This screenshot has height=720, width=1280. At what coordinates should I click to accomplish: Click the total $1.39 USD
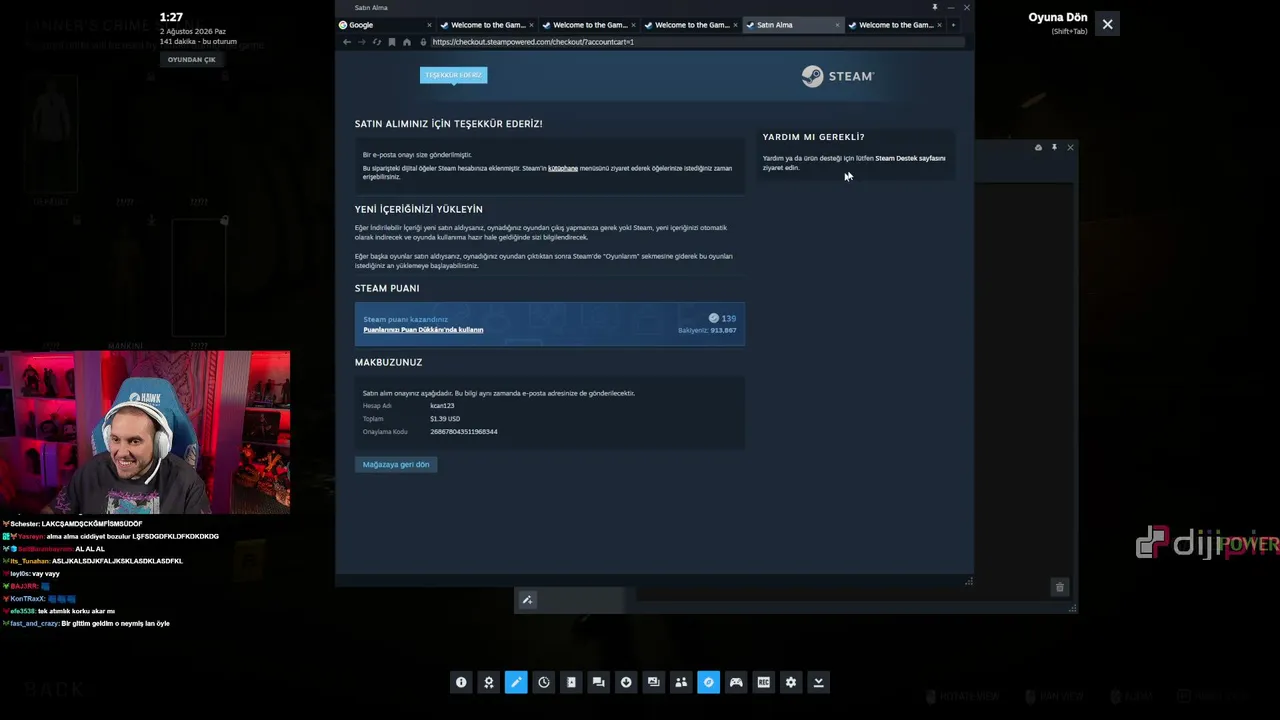pyautogui.click(x=445, y=419)
